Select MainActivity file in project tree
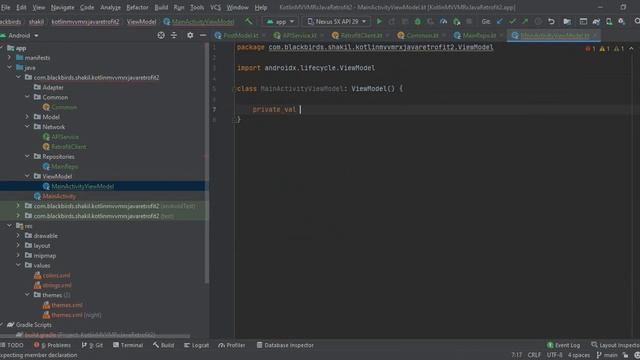This screenshot has width=640, height=360. click(59, 196)
